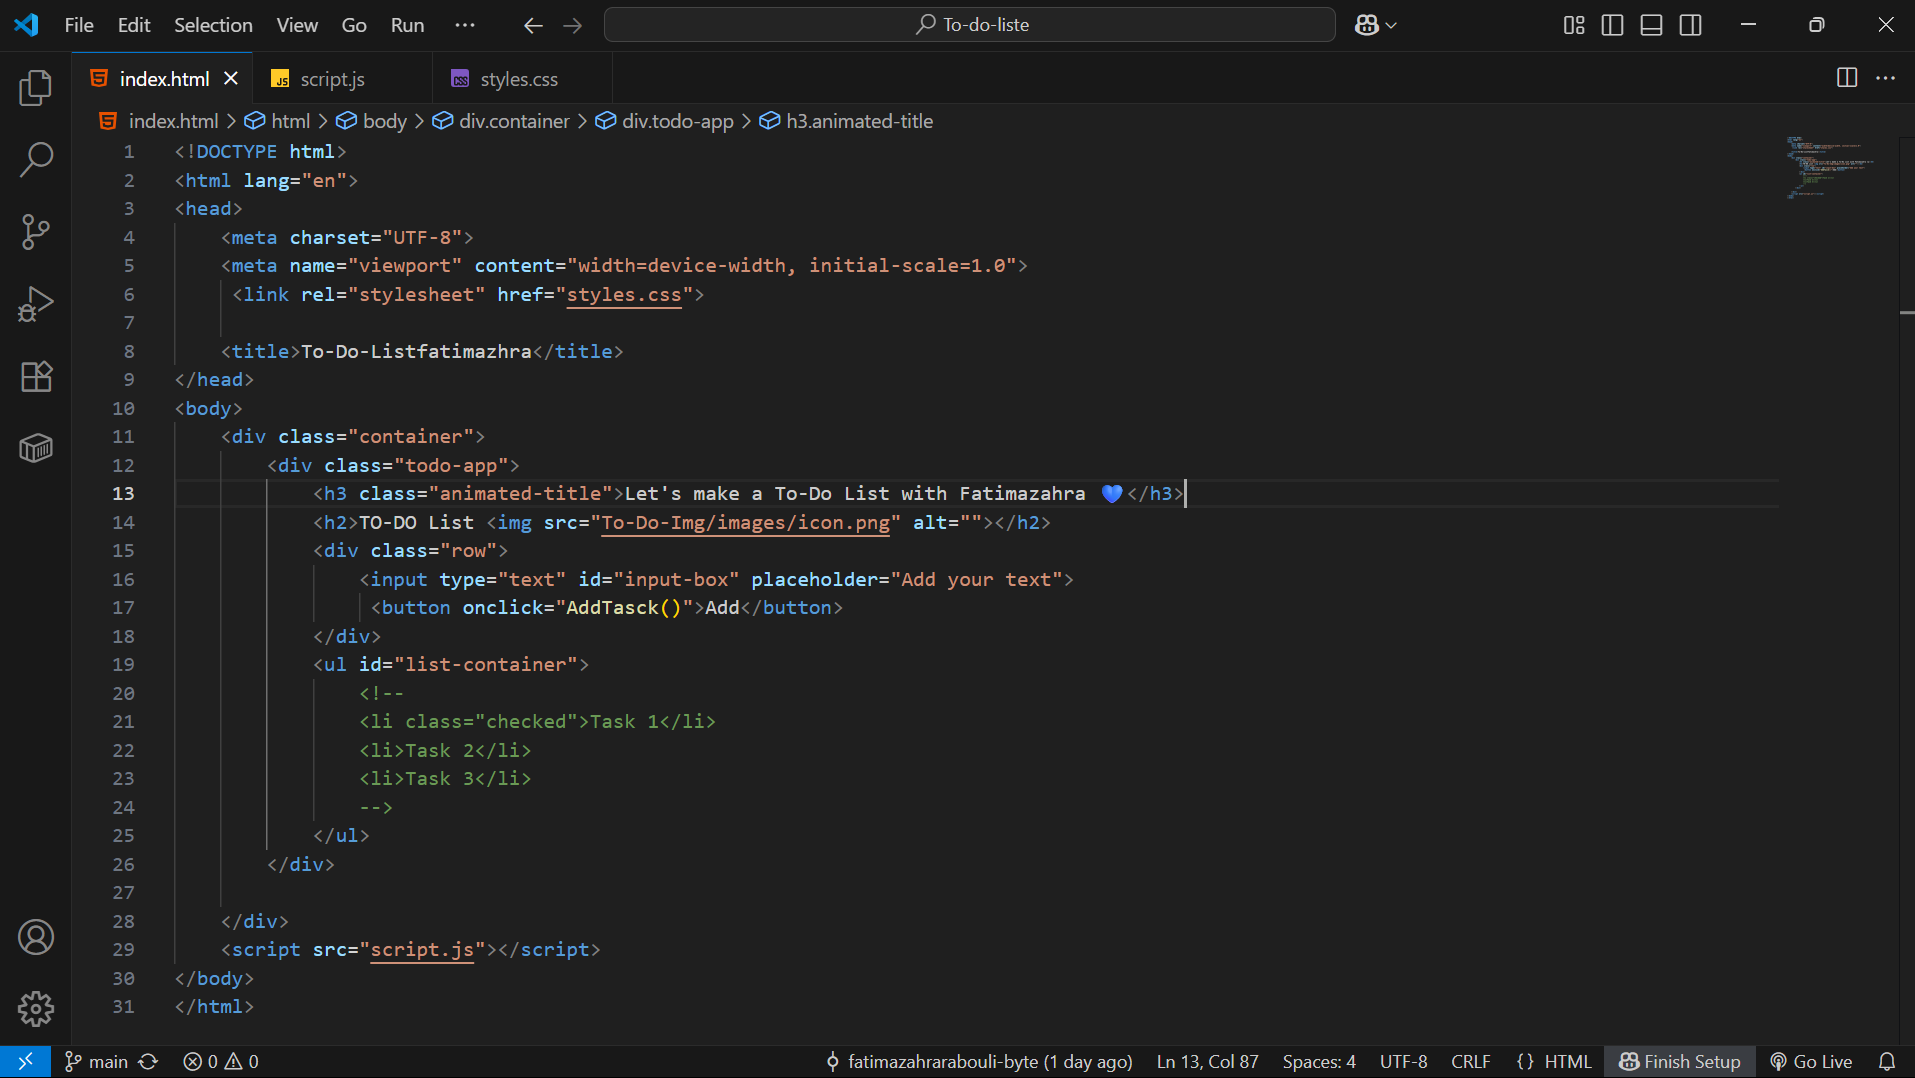Open the Extensions view

(x=36, y=376)
